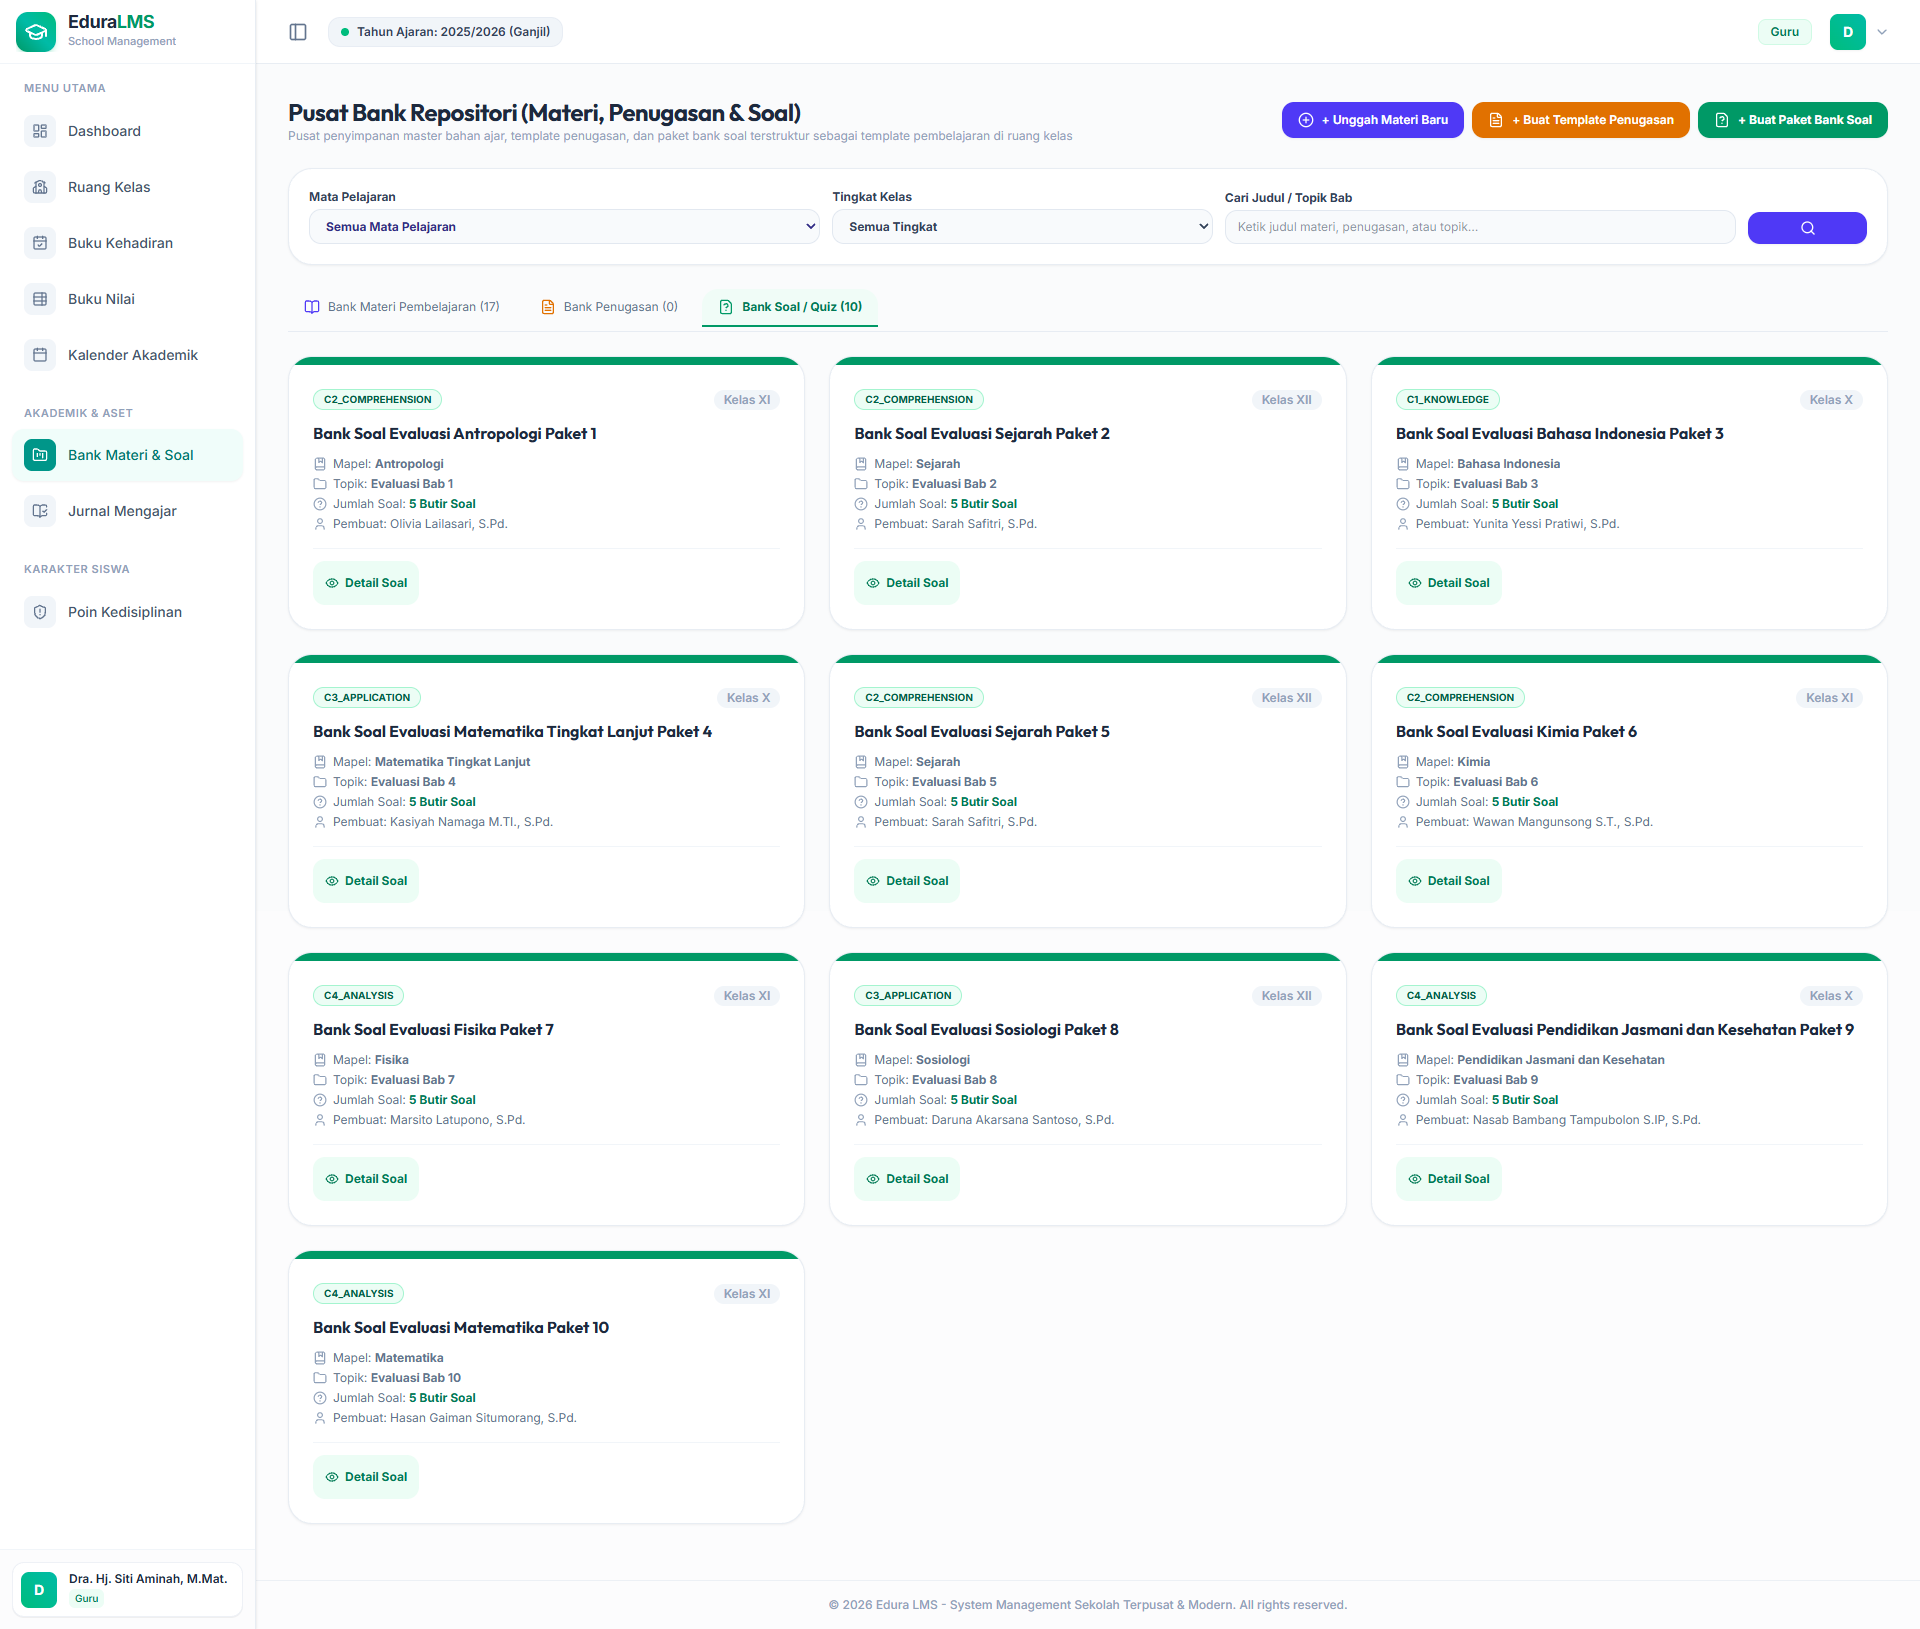Click the Guru role badge in header

(x=1784, y=32)
